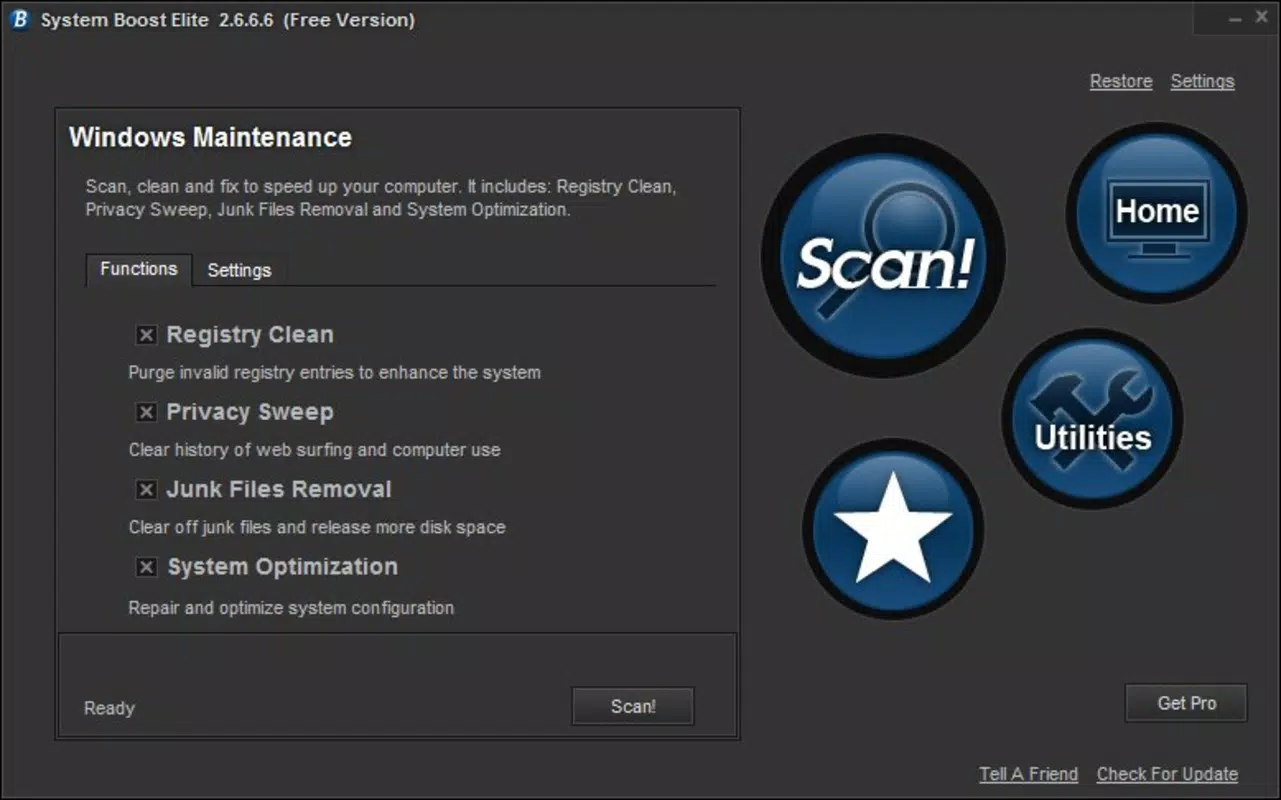Open the Settings link next to Restore
The height and width of the screenshot is (800, 1281).
[x=1202, y=82]
